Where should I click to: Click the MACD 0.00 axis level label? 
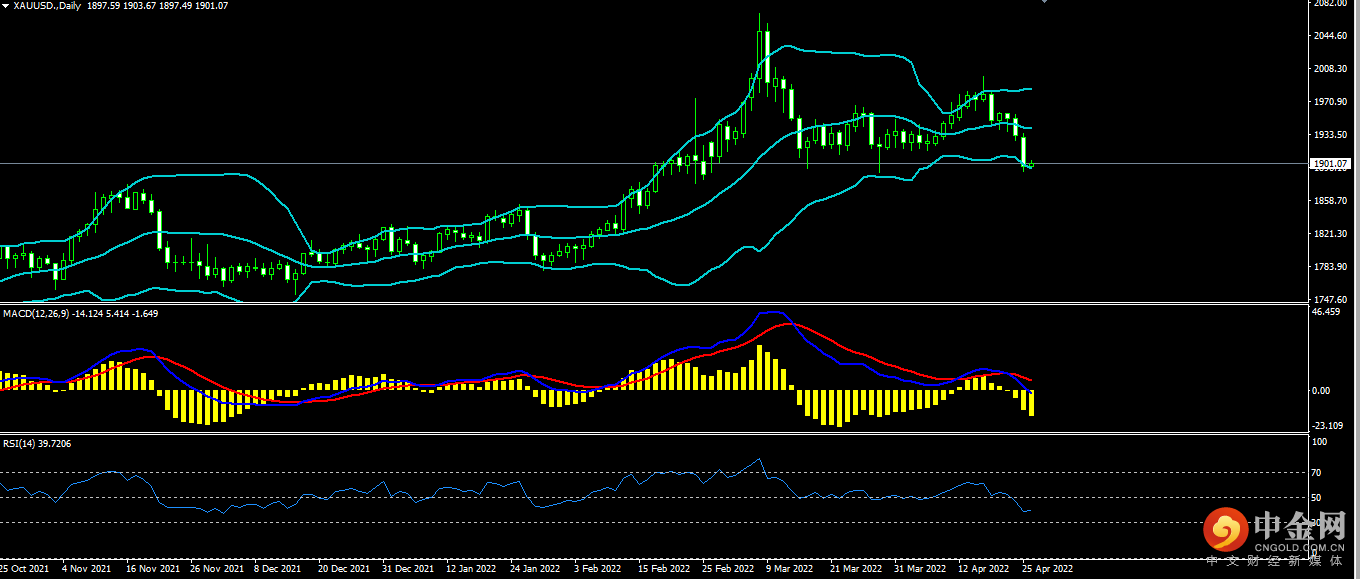(1322, 391)
